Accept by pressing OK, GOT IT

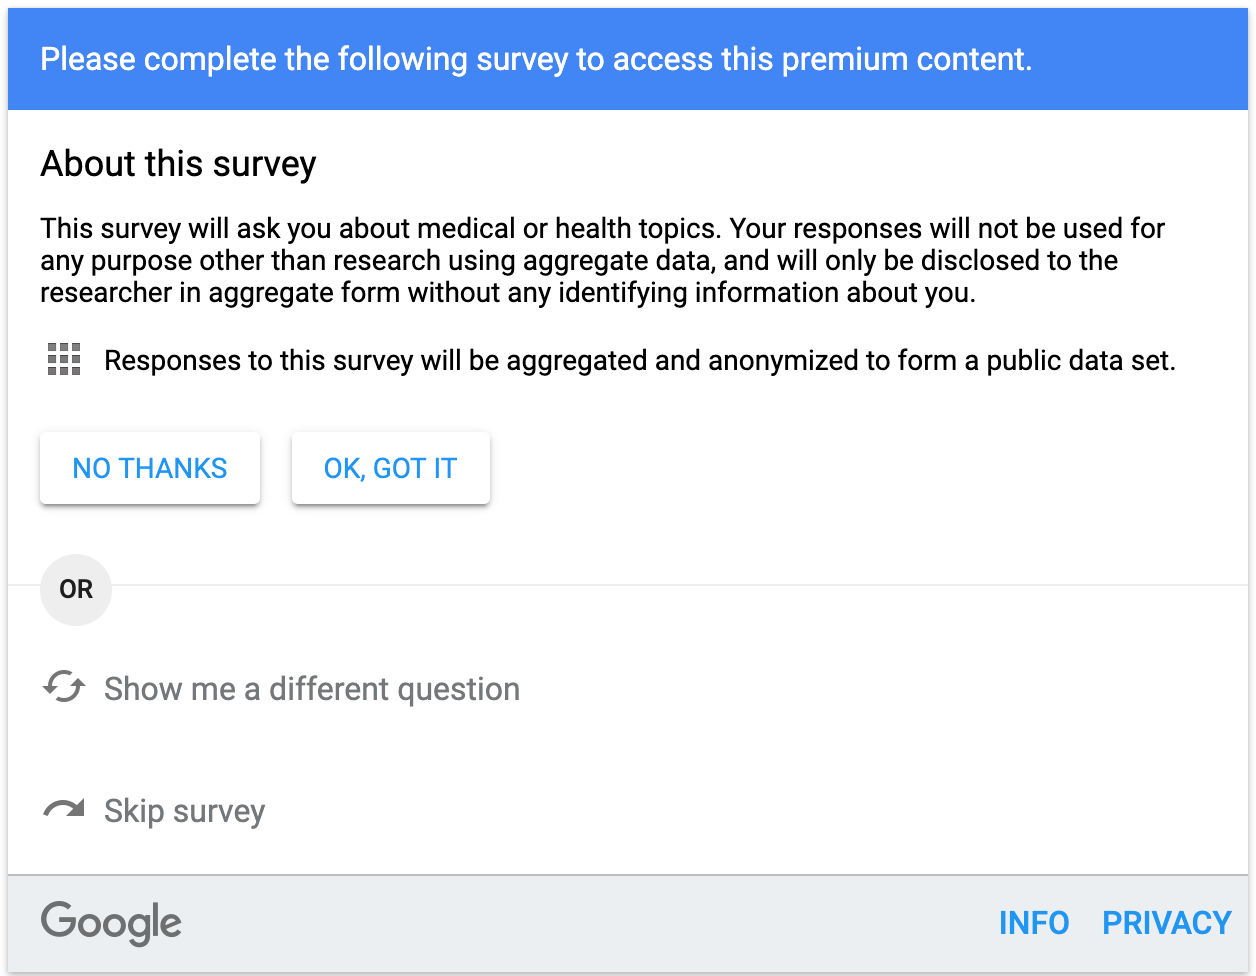(x=390, y=468)
